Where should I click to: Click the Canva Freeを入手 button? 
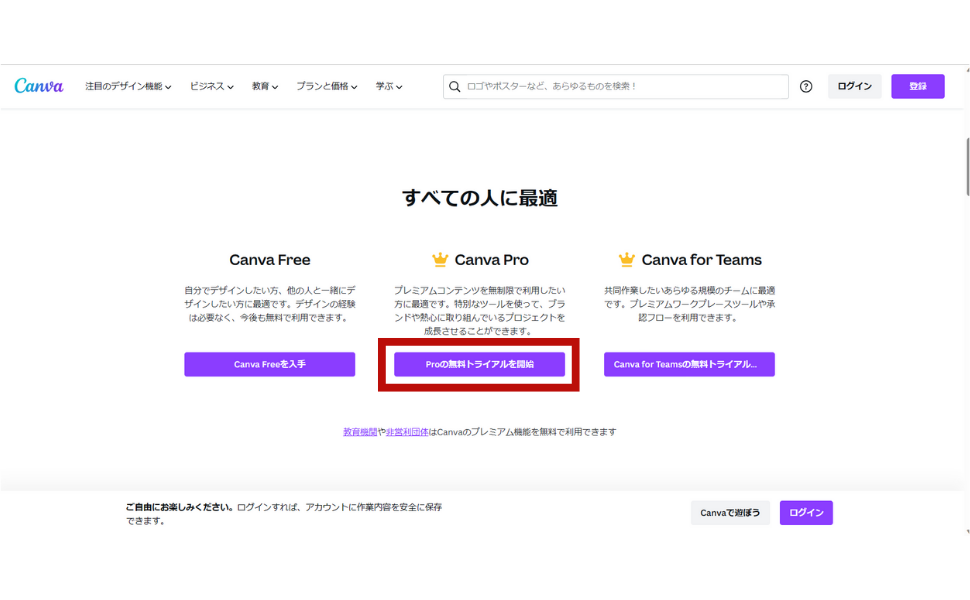click(x=270, y=364)
